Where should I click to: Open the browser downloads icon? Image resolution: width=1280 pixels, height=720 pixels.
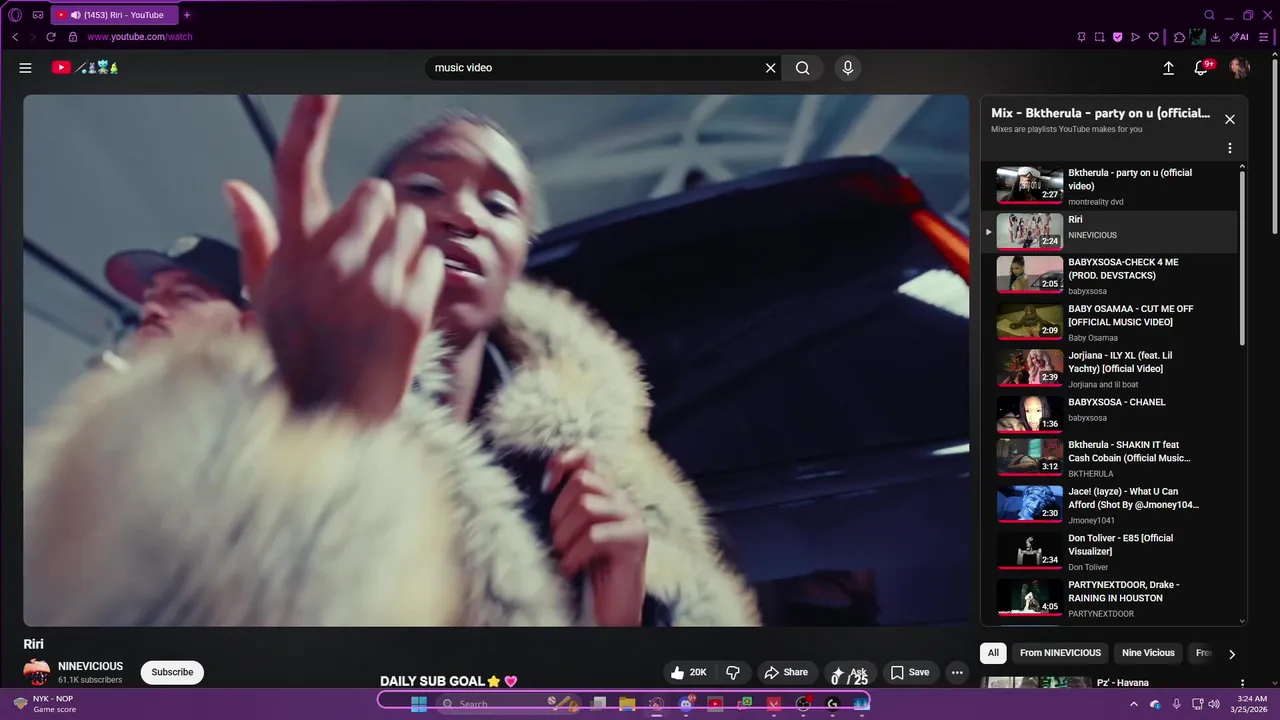1215,37
